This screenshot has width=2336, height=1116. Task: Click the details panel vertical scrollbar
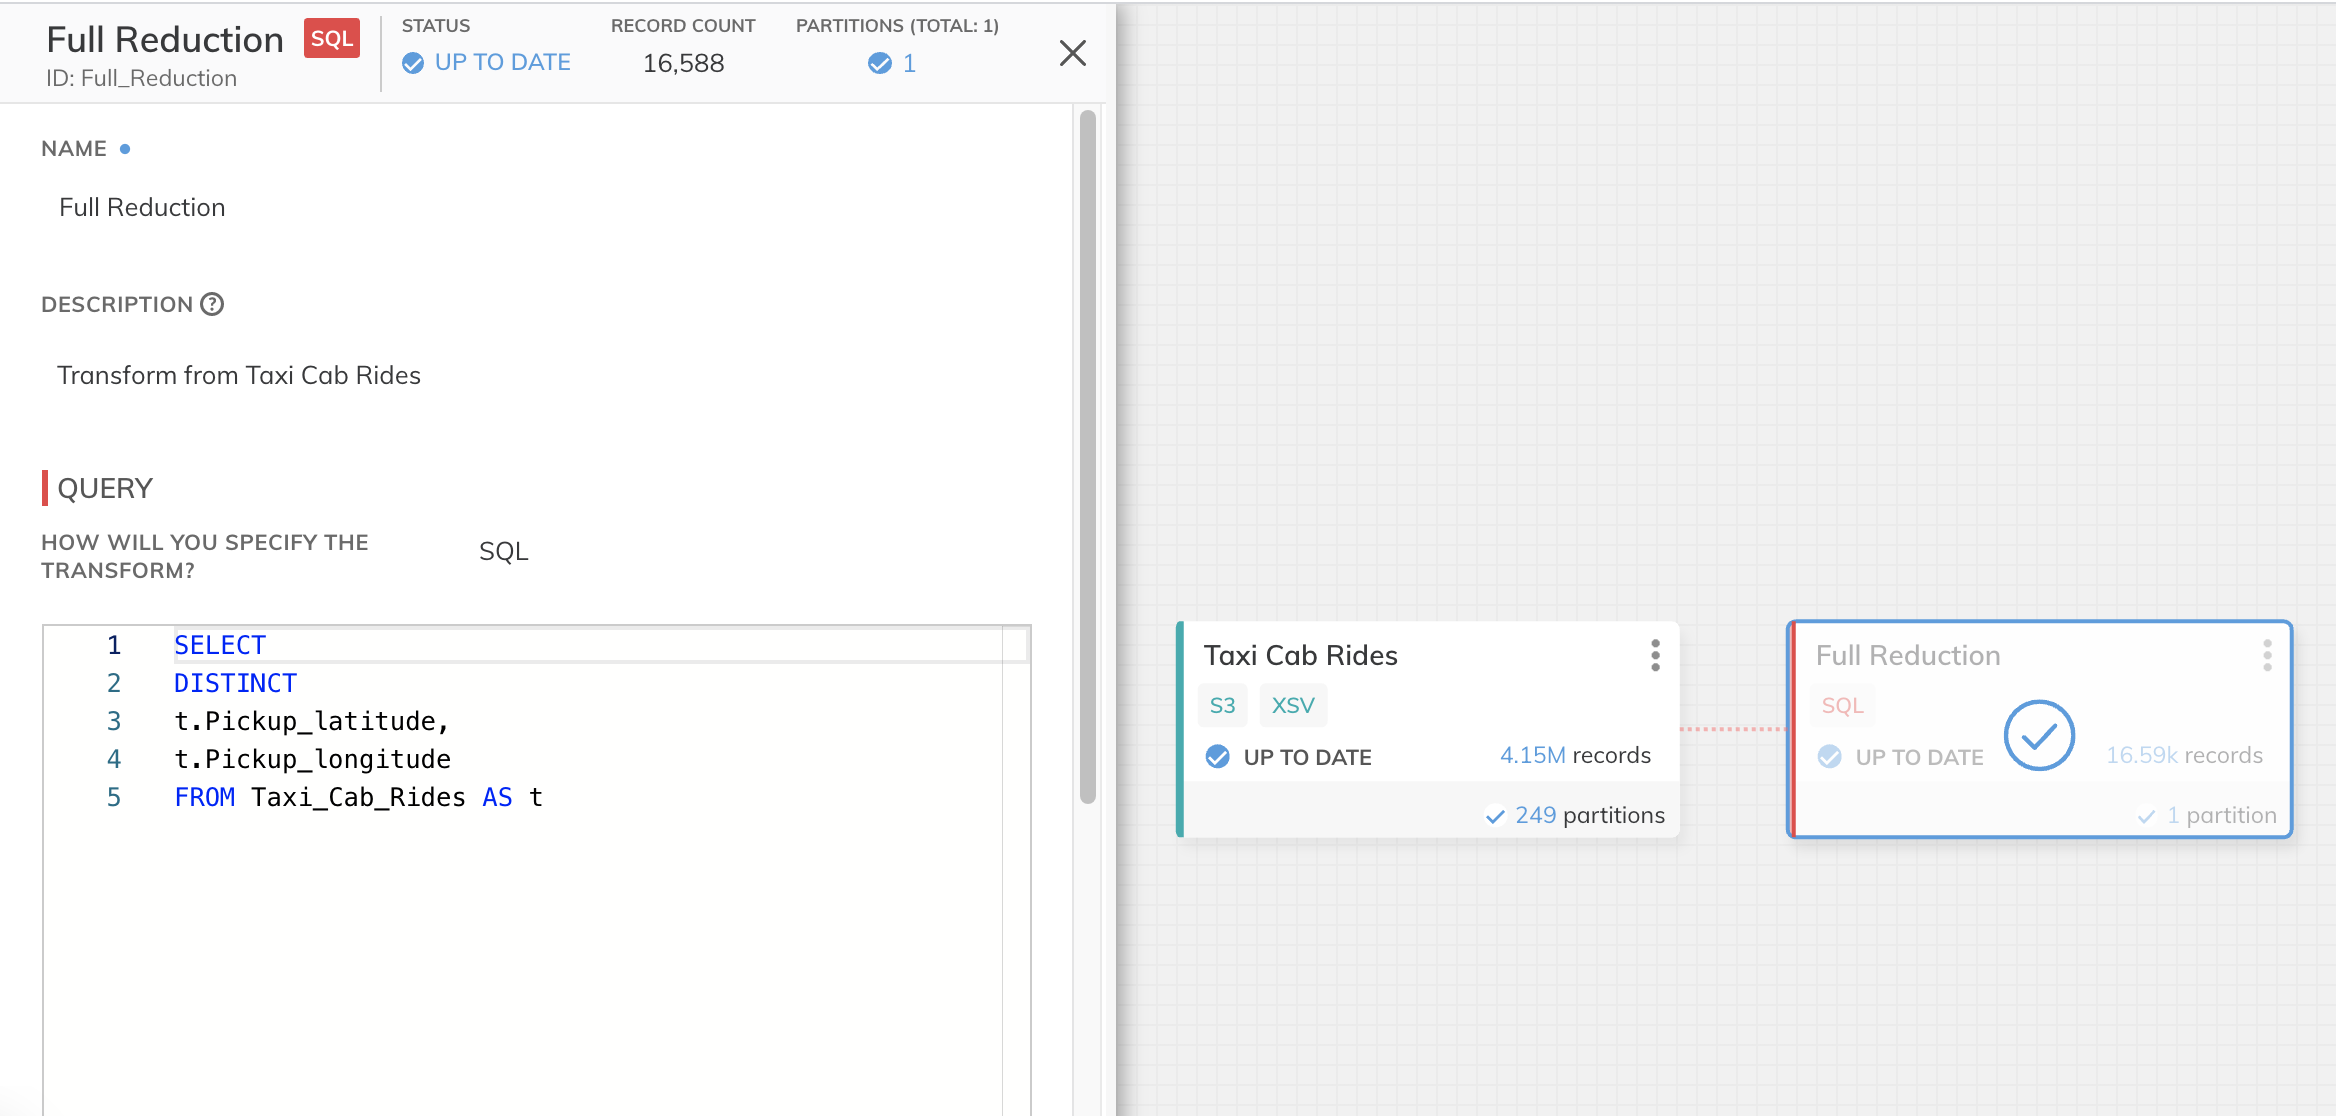[x=1088, y=455]
